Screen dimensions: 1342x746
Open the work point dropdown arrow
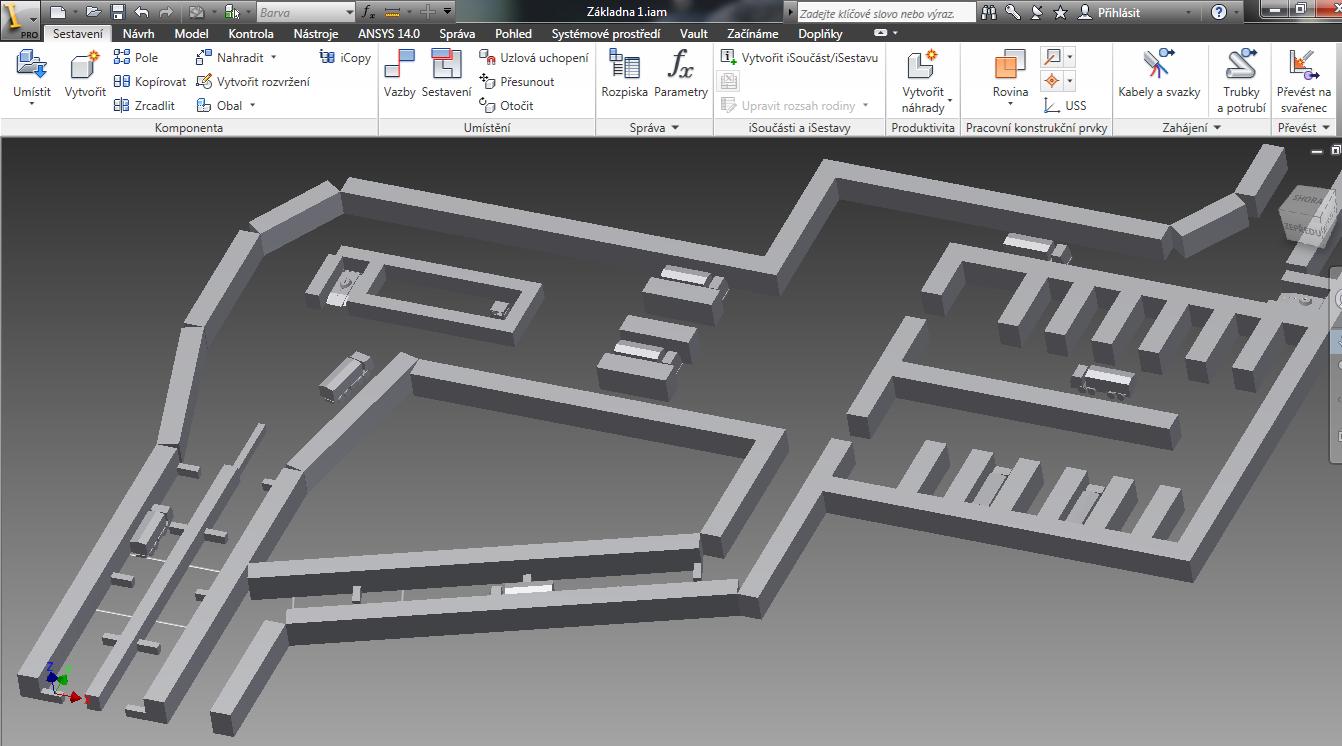(x=1069, y=81)
